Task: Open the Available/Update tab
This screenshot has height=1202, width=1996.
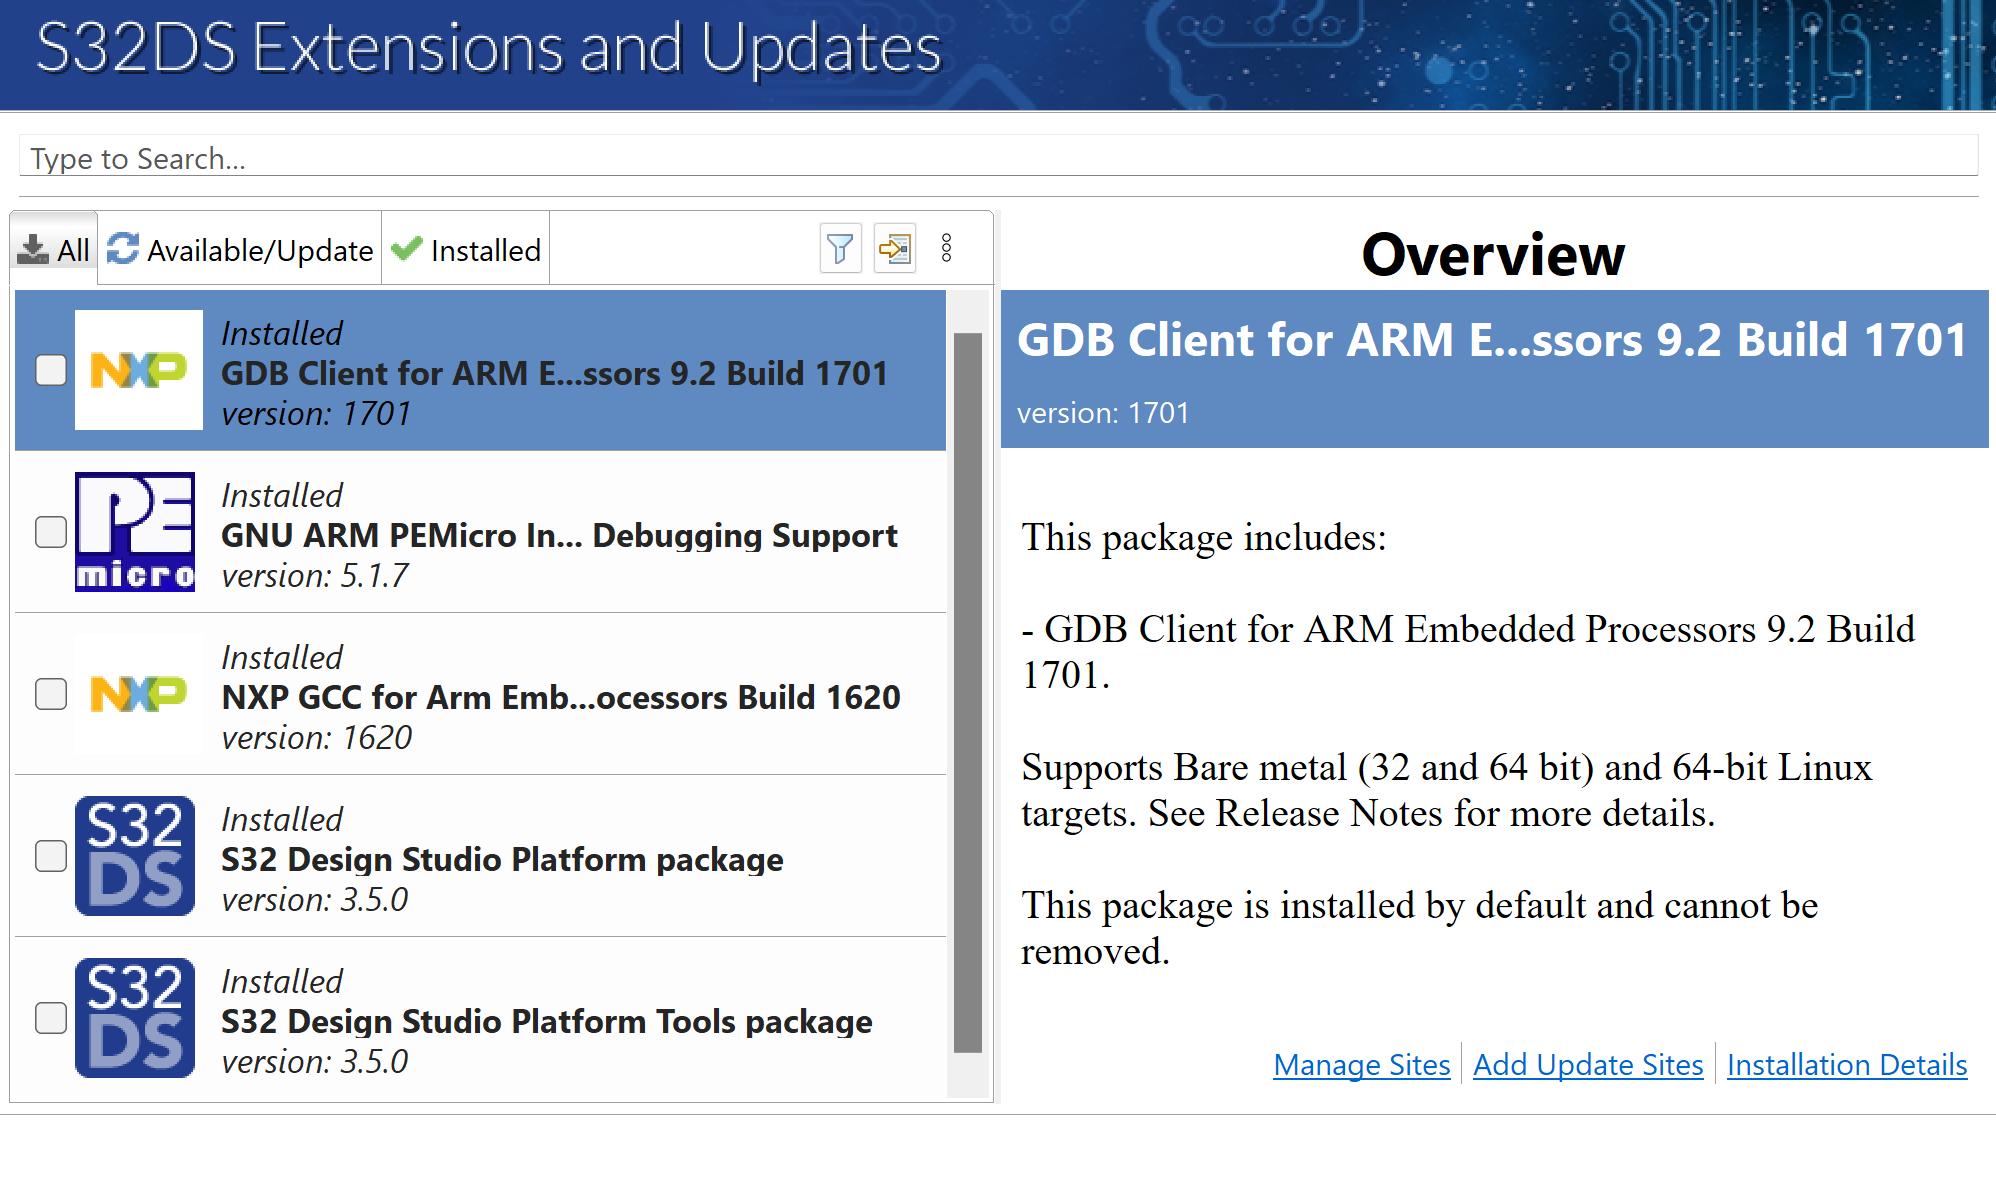Action: click(x=240, y=250)
